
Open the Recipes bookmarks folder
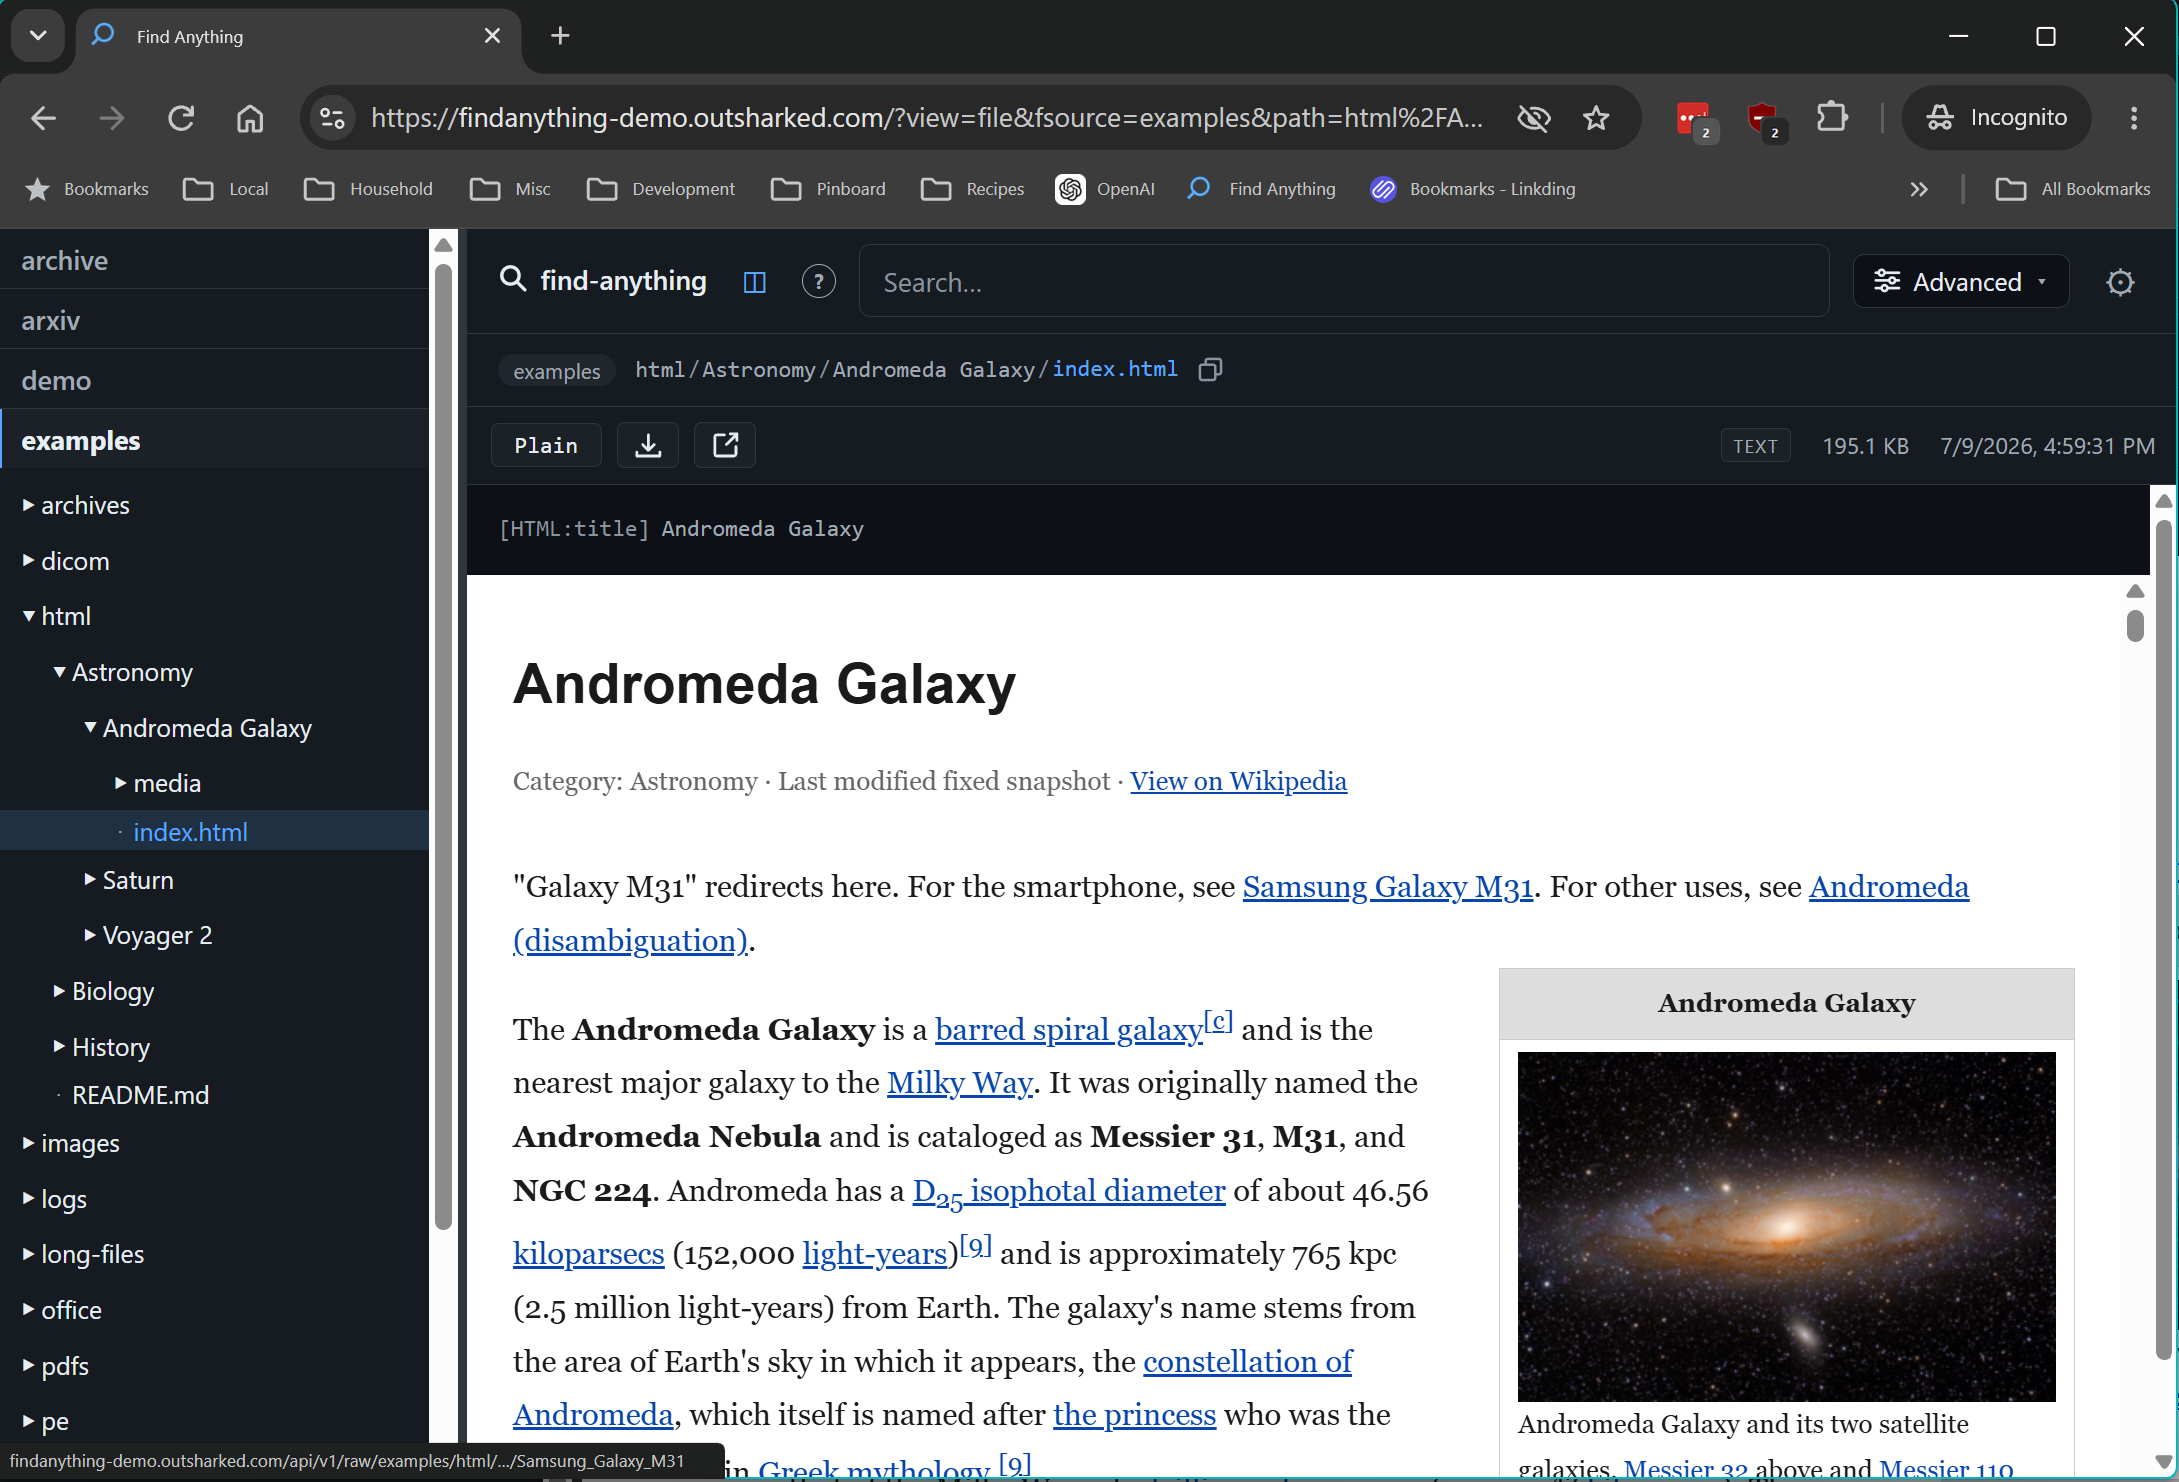tap(973, 189)
